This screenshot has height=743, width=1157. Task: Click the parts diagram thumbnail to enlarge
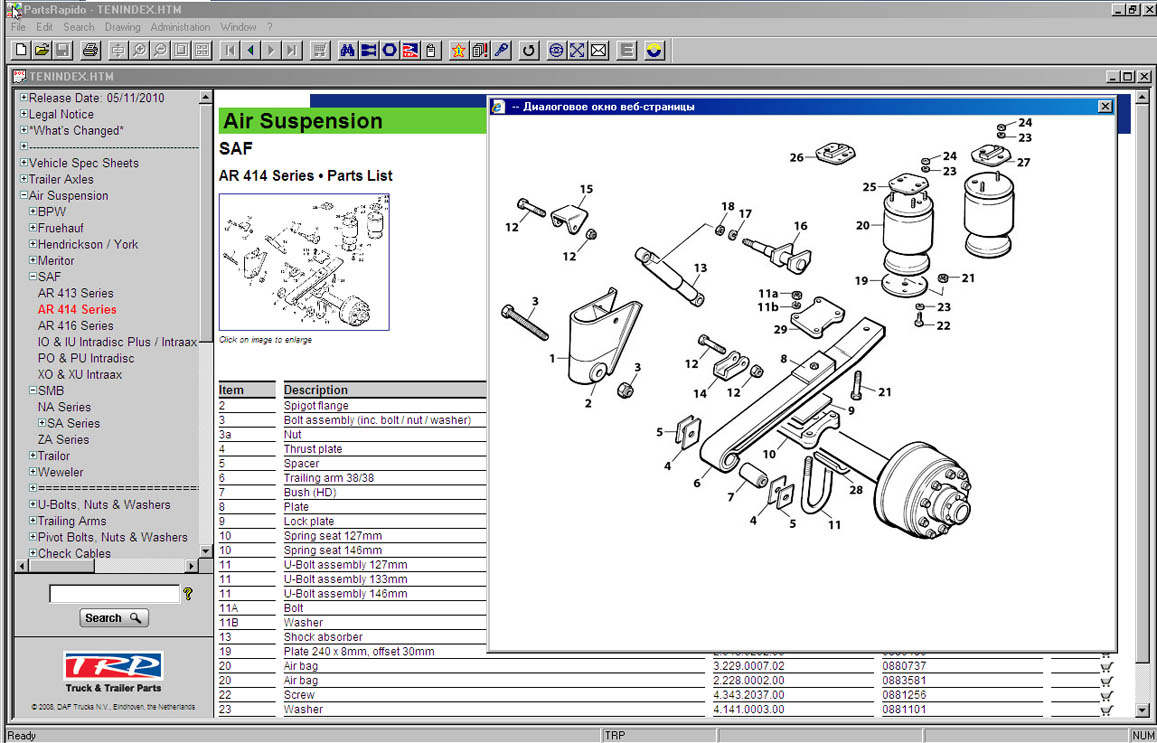(x=304, y=262)
